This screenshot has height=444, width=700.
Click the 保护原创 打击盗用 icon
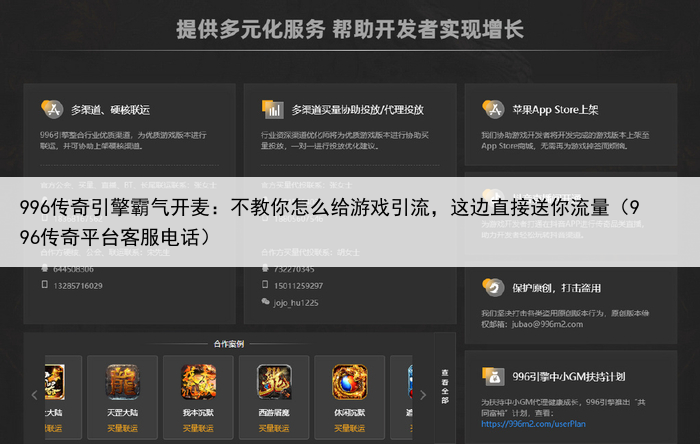(x=491, y=287)
